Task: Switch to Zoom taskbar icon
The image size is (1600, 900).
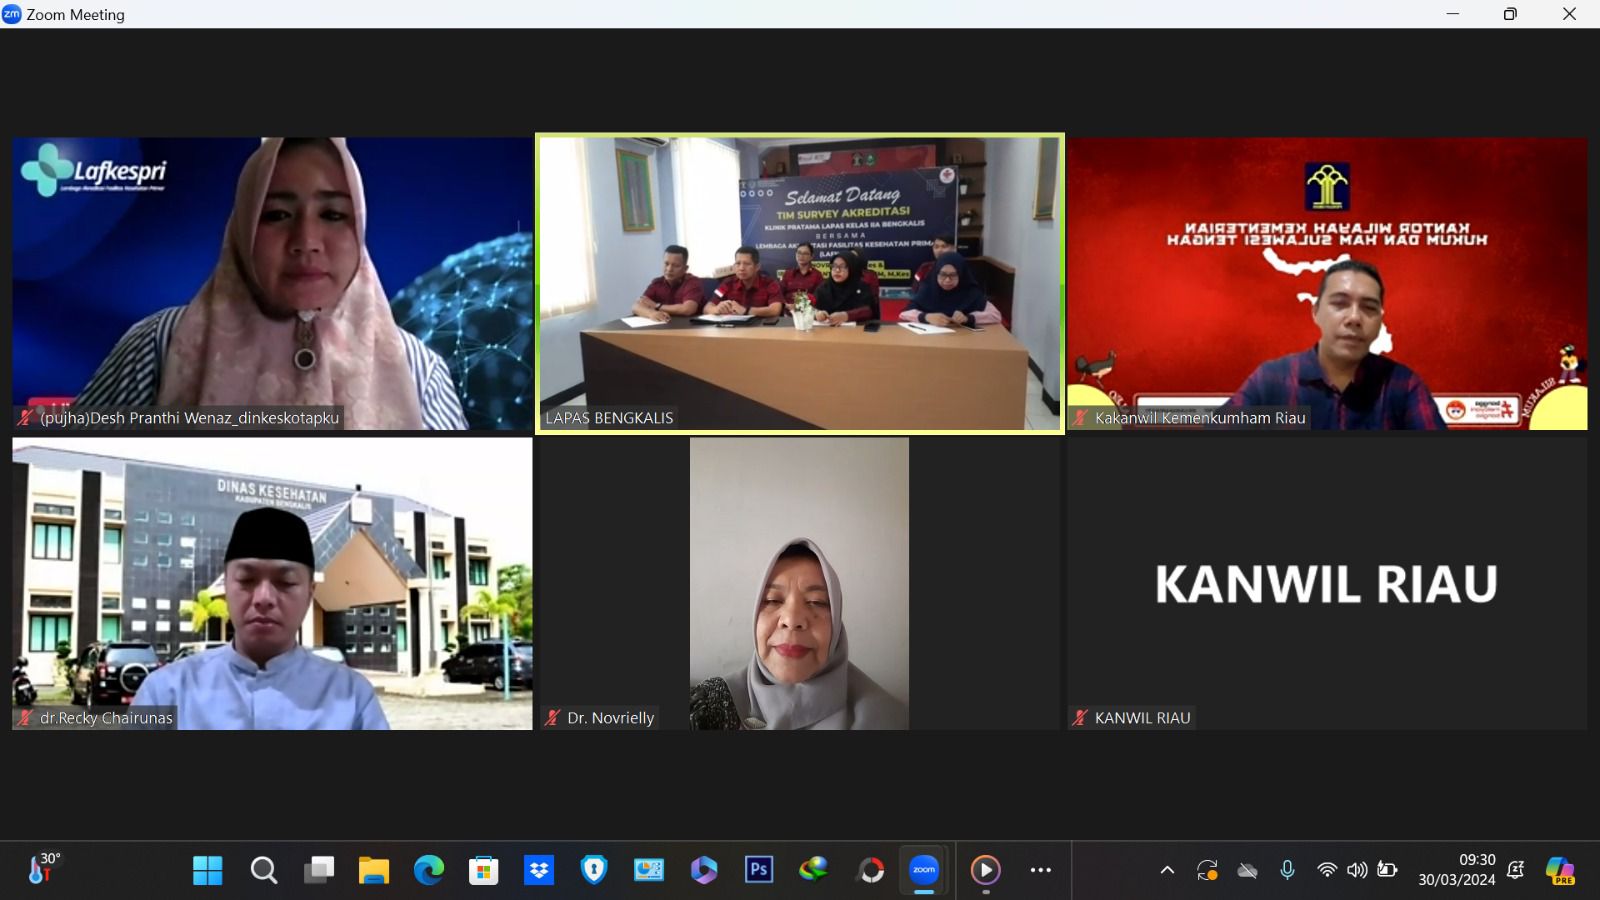Action: (925, 870)
